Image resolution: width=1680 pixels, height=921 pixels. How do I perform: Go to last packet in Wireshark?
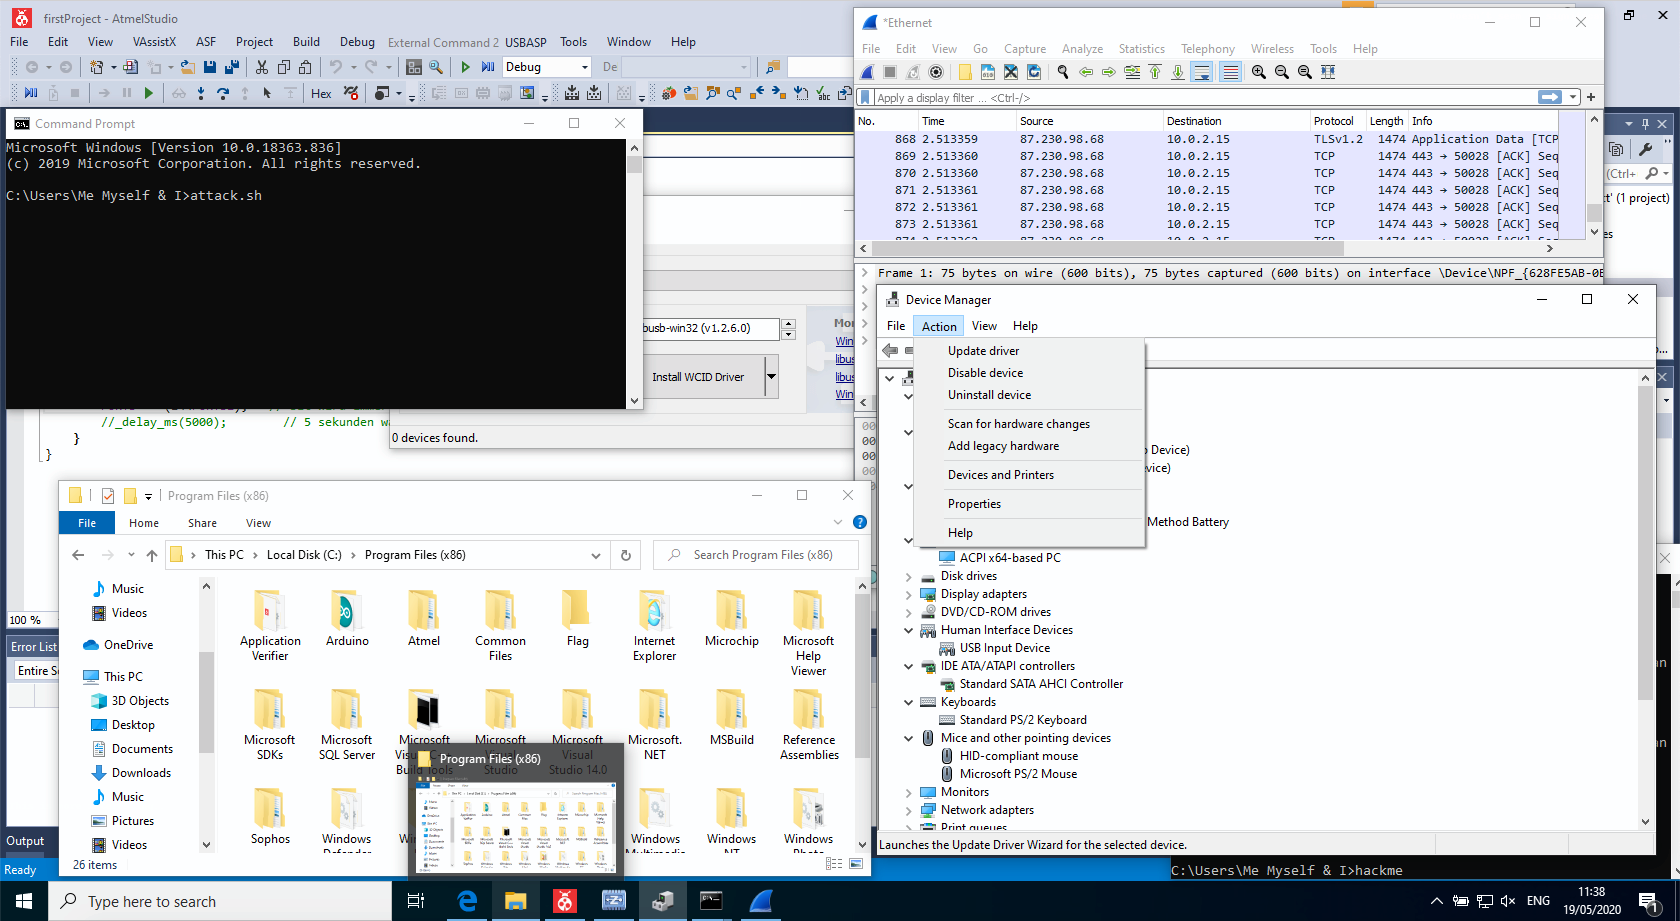click(x=1178, y=72)
